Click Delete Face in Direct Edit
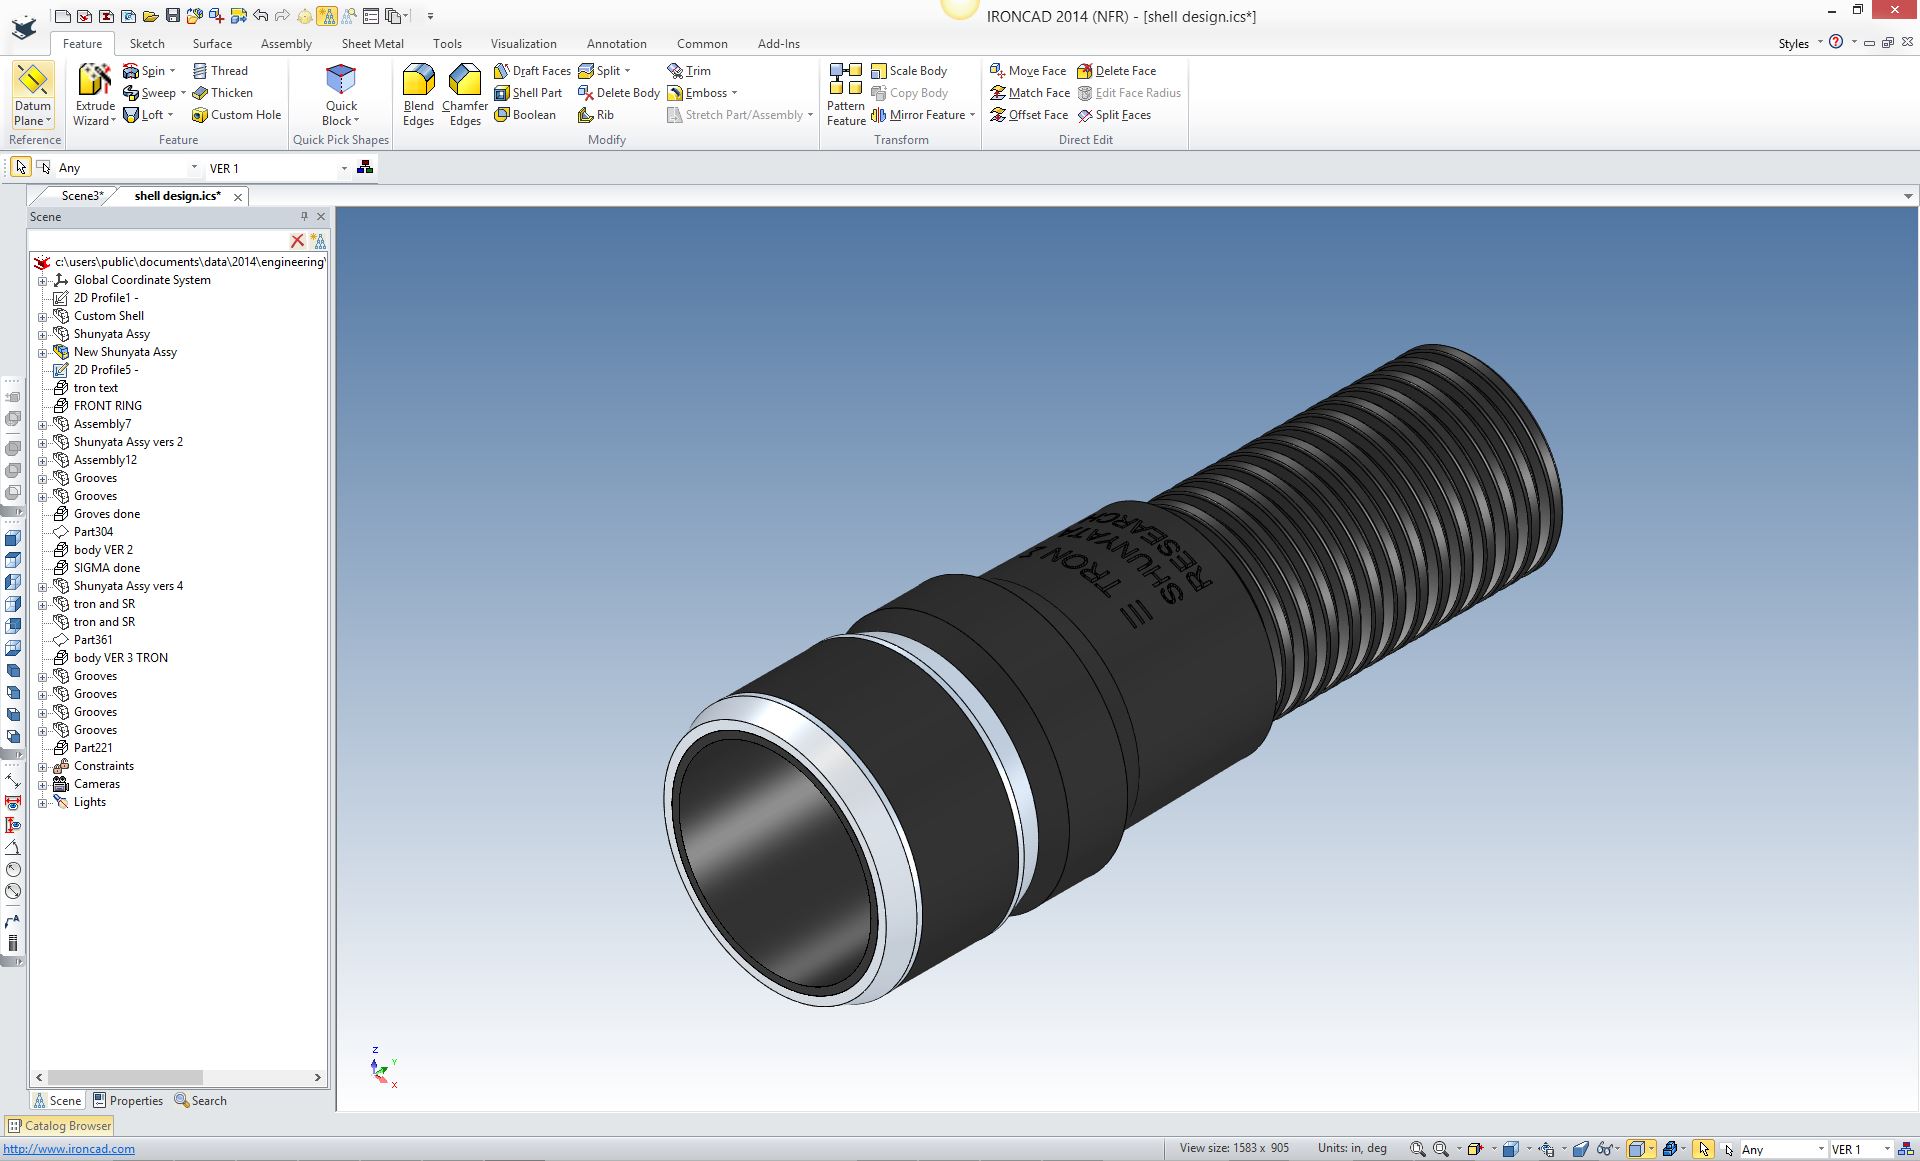 1116,71
